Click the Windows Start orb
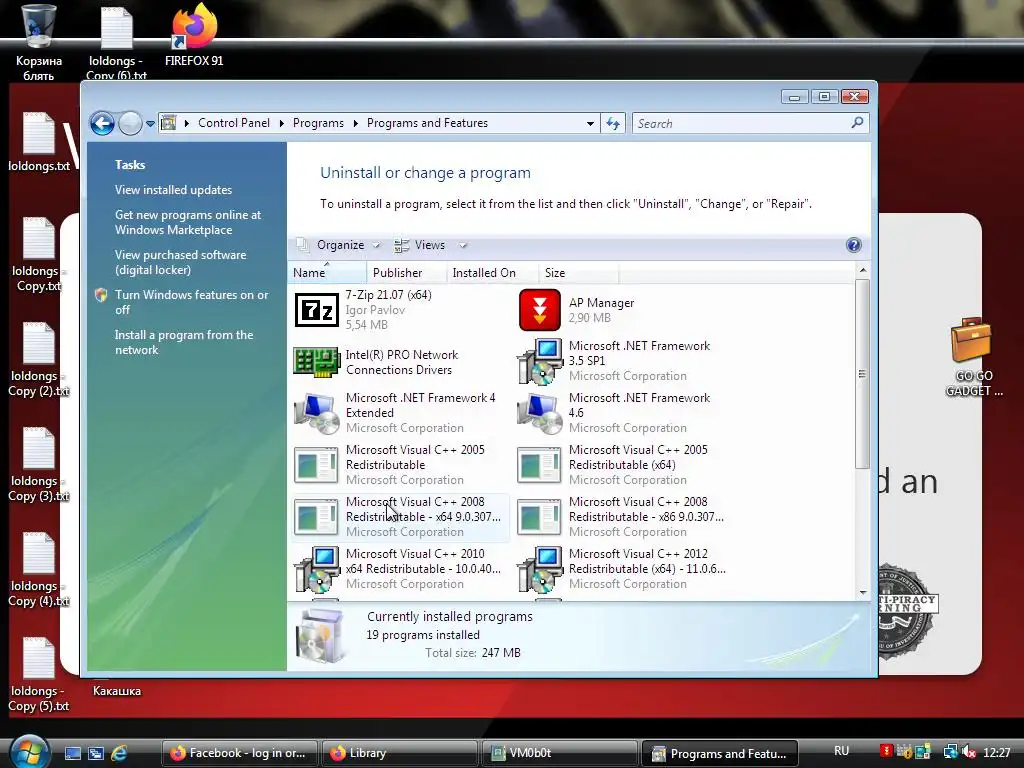This screenshot has height=768, width=1024. [28, 752]
